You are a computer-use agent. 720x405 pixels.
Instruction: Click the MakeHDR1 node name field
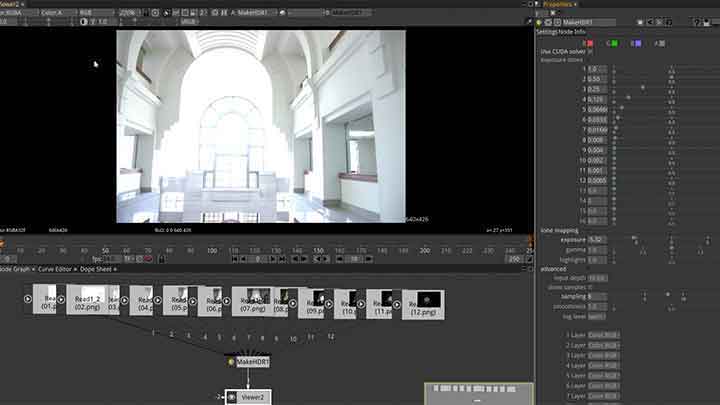tap(589, 22)
